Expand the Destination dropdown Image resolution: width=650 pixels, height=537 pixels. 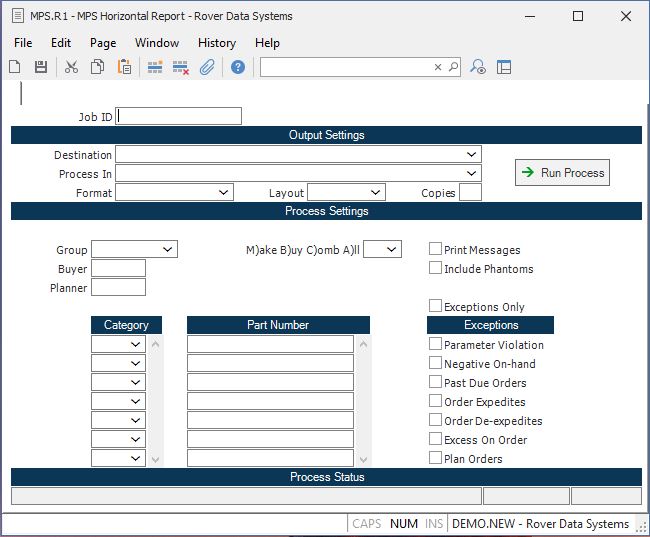pyautogui.click(x=471, y=155)
